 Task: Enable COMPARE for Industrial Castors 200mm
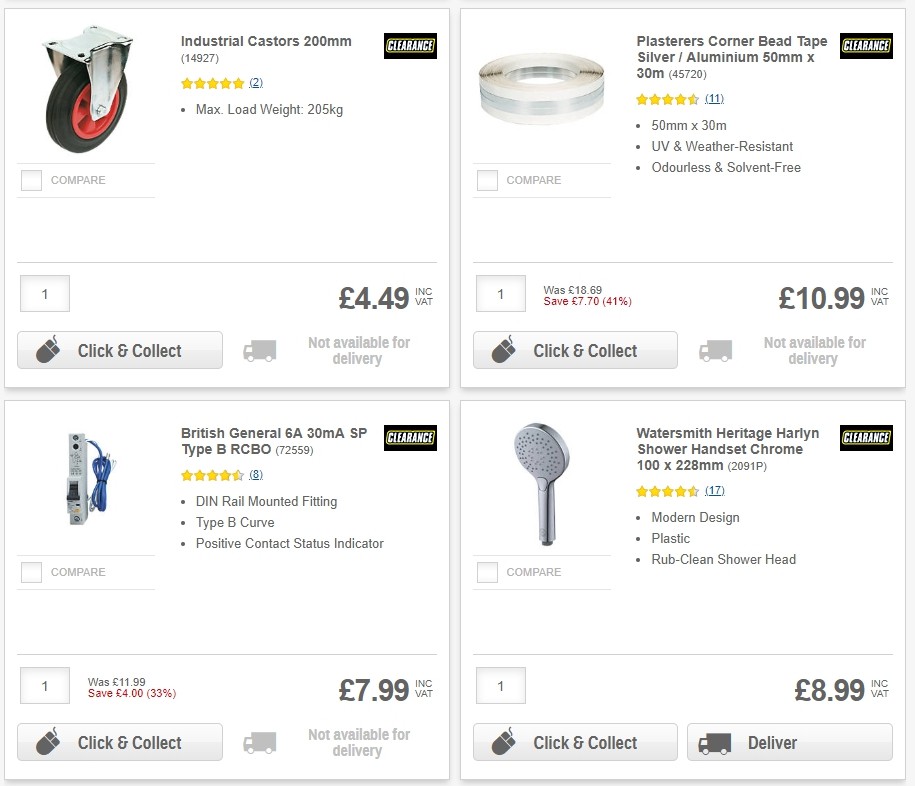click(x=31, y=180)
